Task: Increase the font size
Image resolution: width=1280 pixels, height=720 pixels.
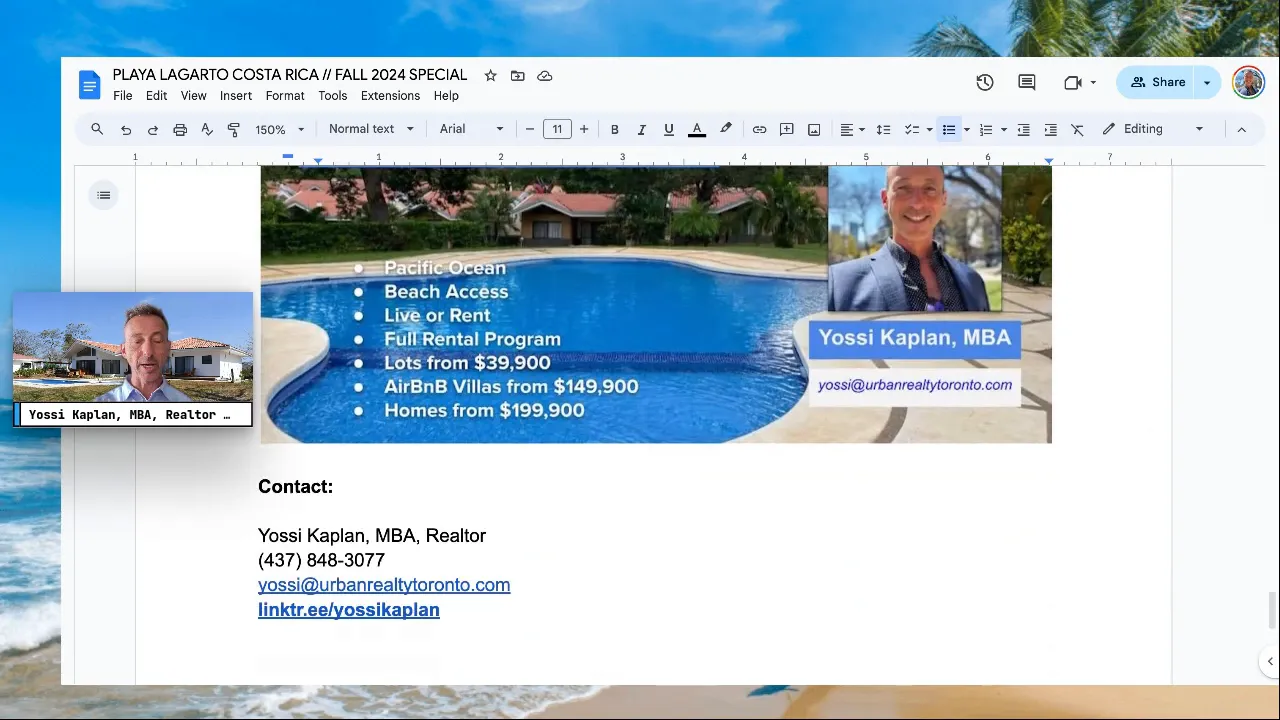Action: click(x=584, y=129)
